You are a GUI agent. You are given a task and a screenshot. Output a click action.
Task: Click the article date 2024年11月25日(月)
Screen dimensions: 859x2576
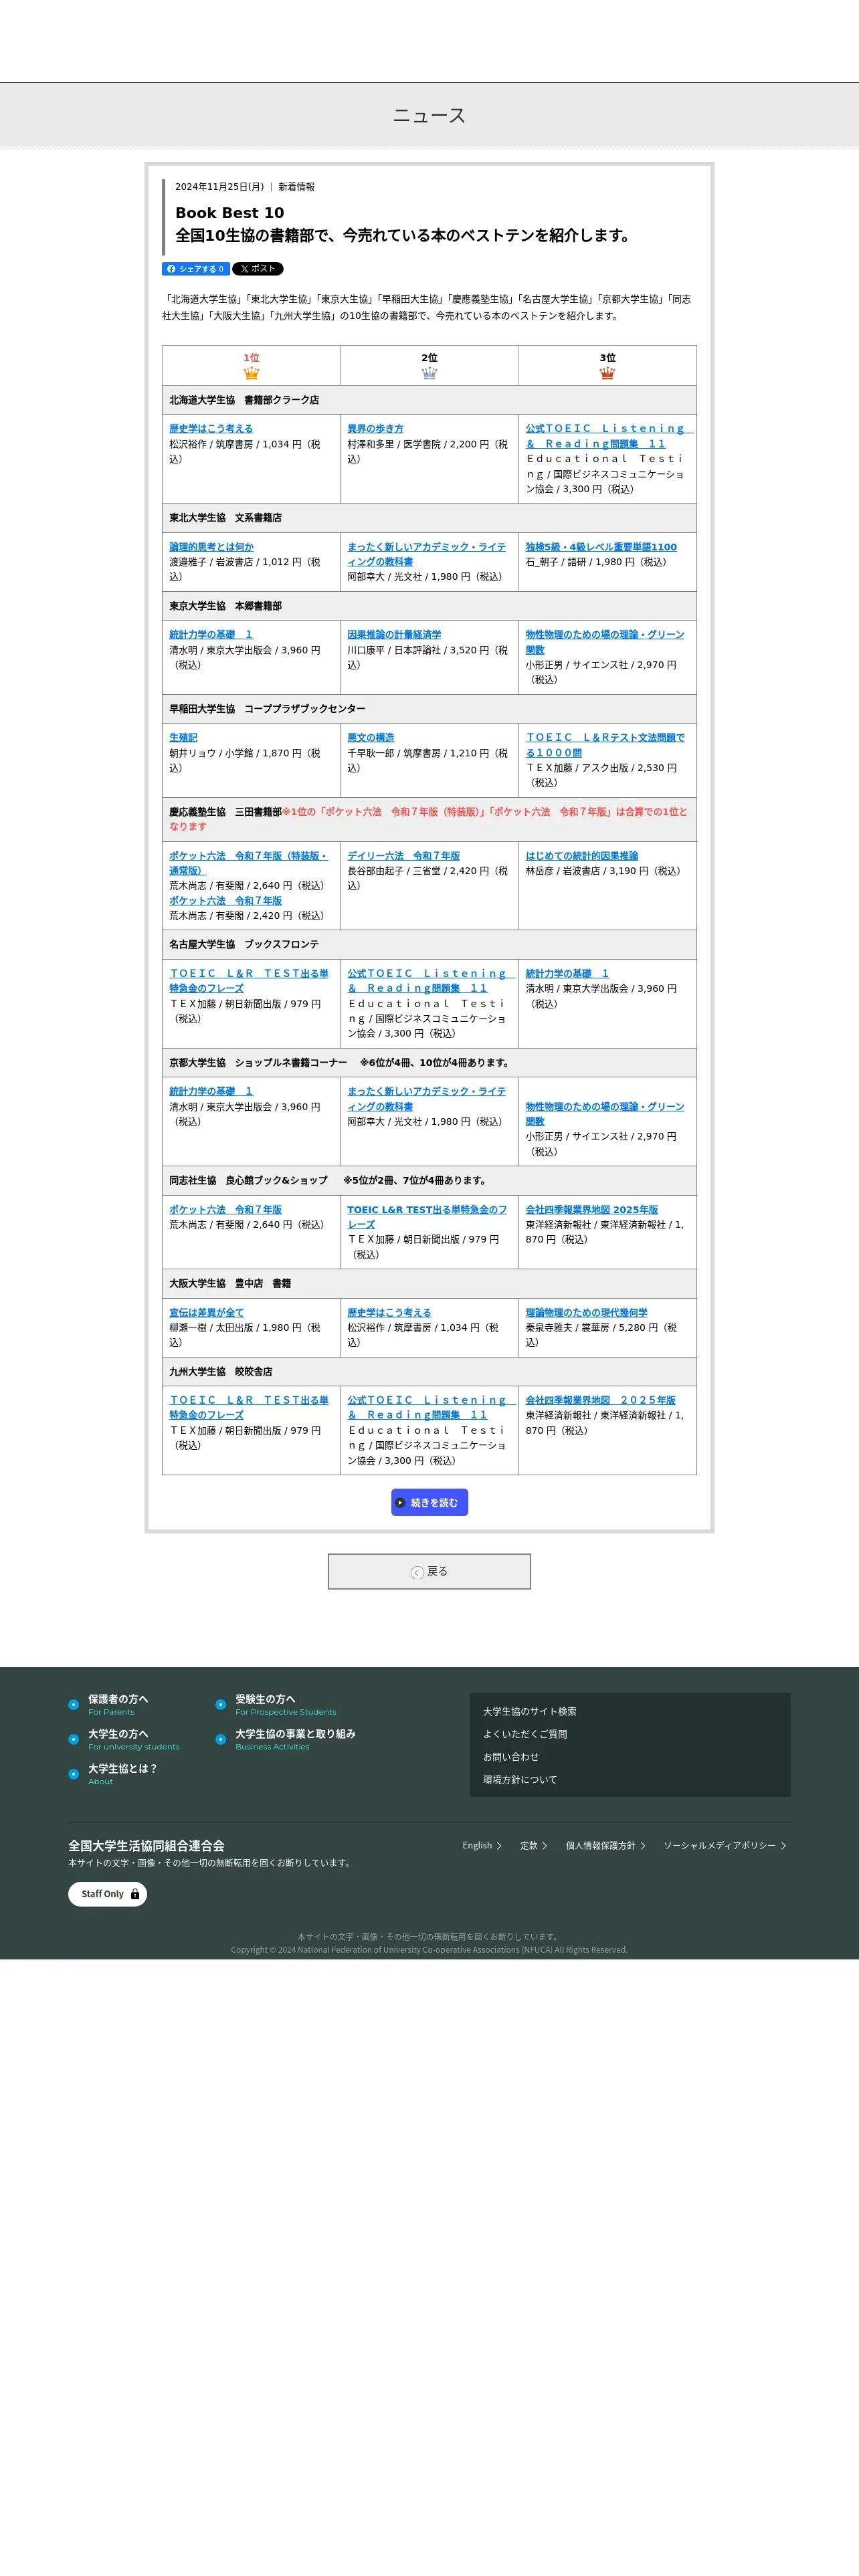220,187
